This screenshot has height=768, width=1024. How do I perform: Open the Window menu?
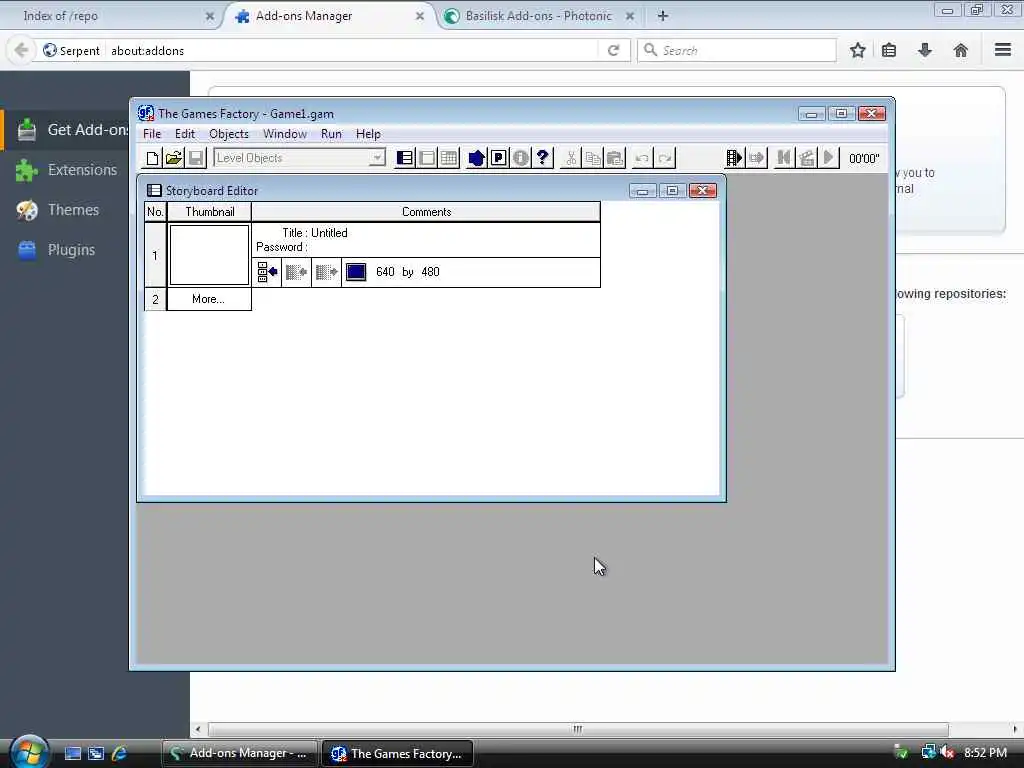pyautogui.click(x=285, y=134)
